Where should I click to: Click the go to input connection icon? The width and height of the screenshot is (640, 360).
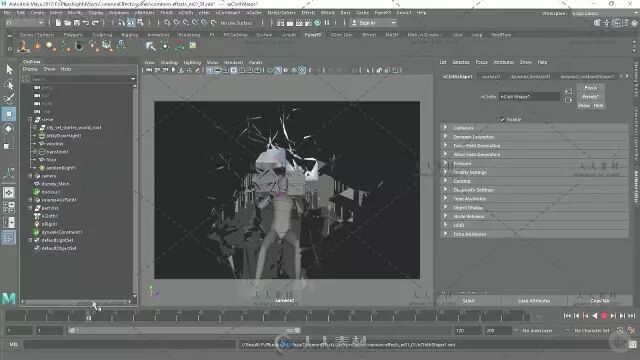568,91
